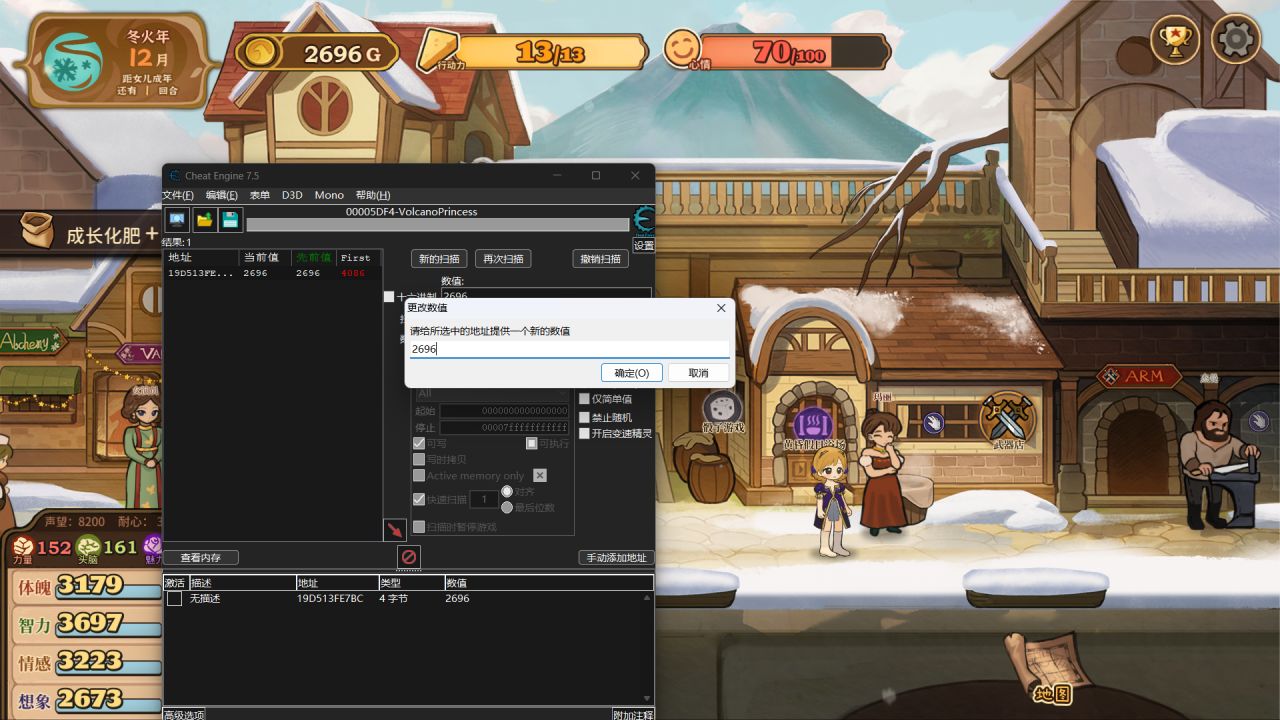
Task: Select the found address row 19D513FE...
Action: 272,273
